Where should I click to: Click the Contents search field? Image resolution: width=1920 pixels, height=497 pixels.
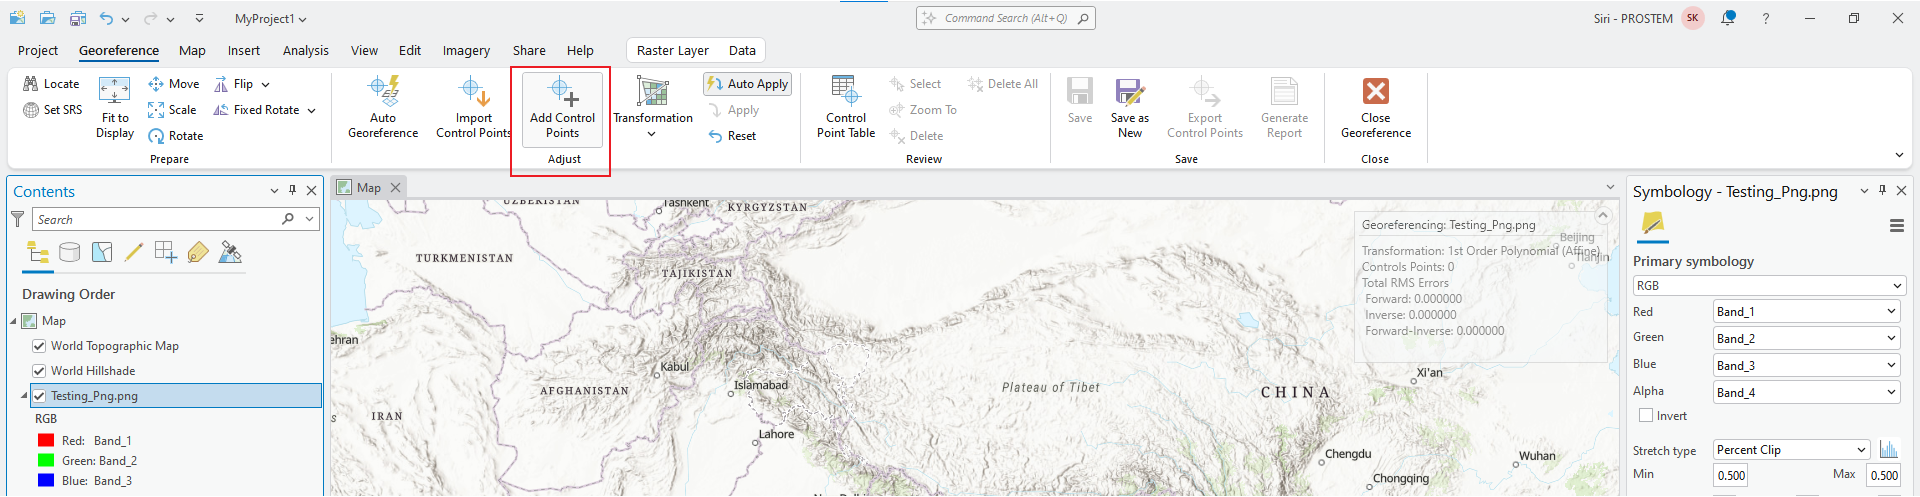[177, 219]
